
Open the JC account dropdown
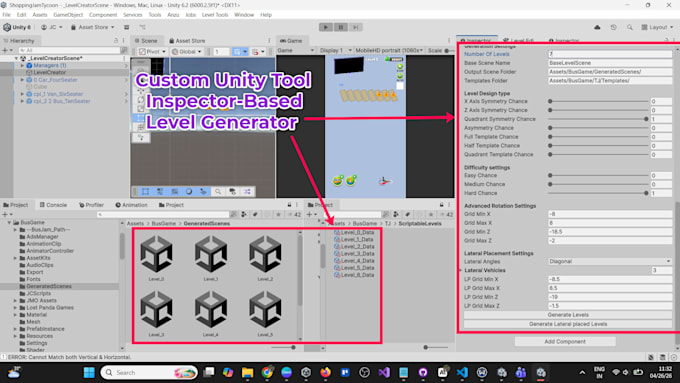coord(52,27)
